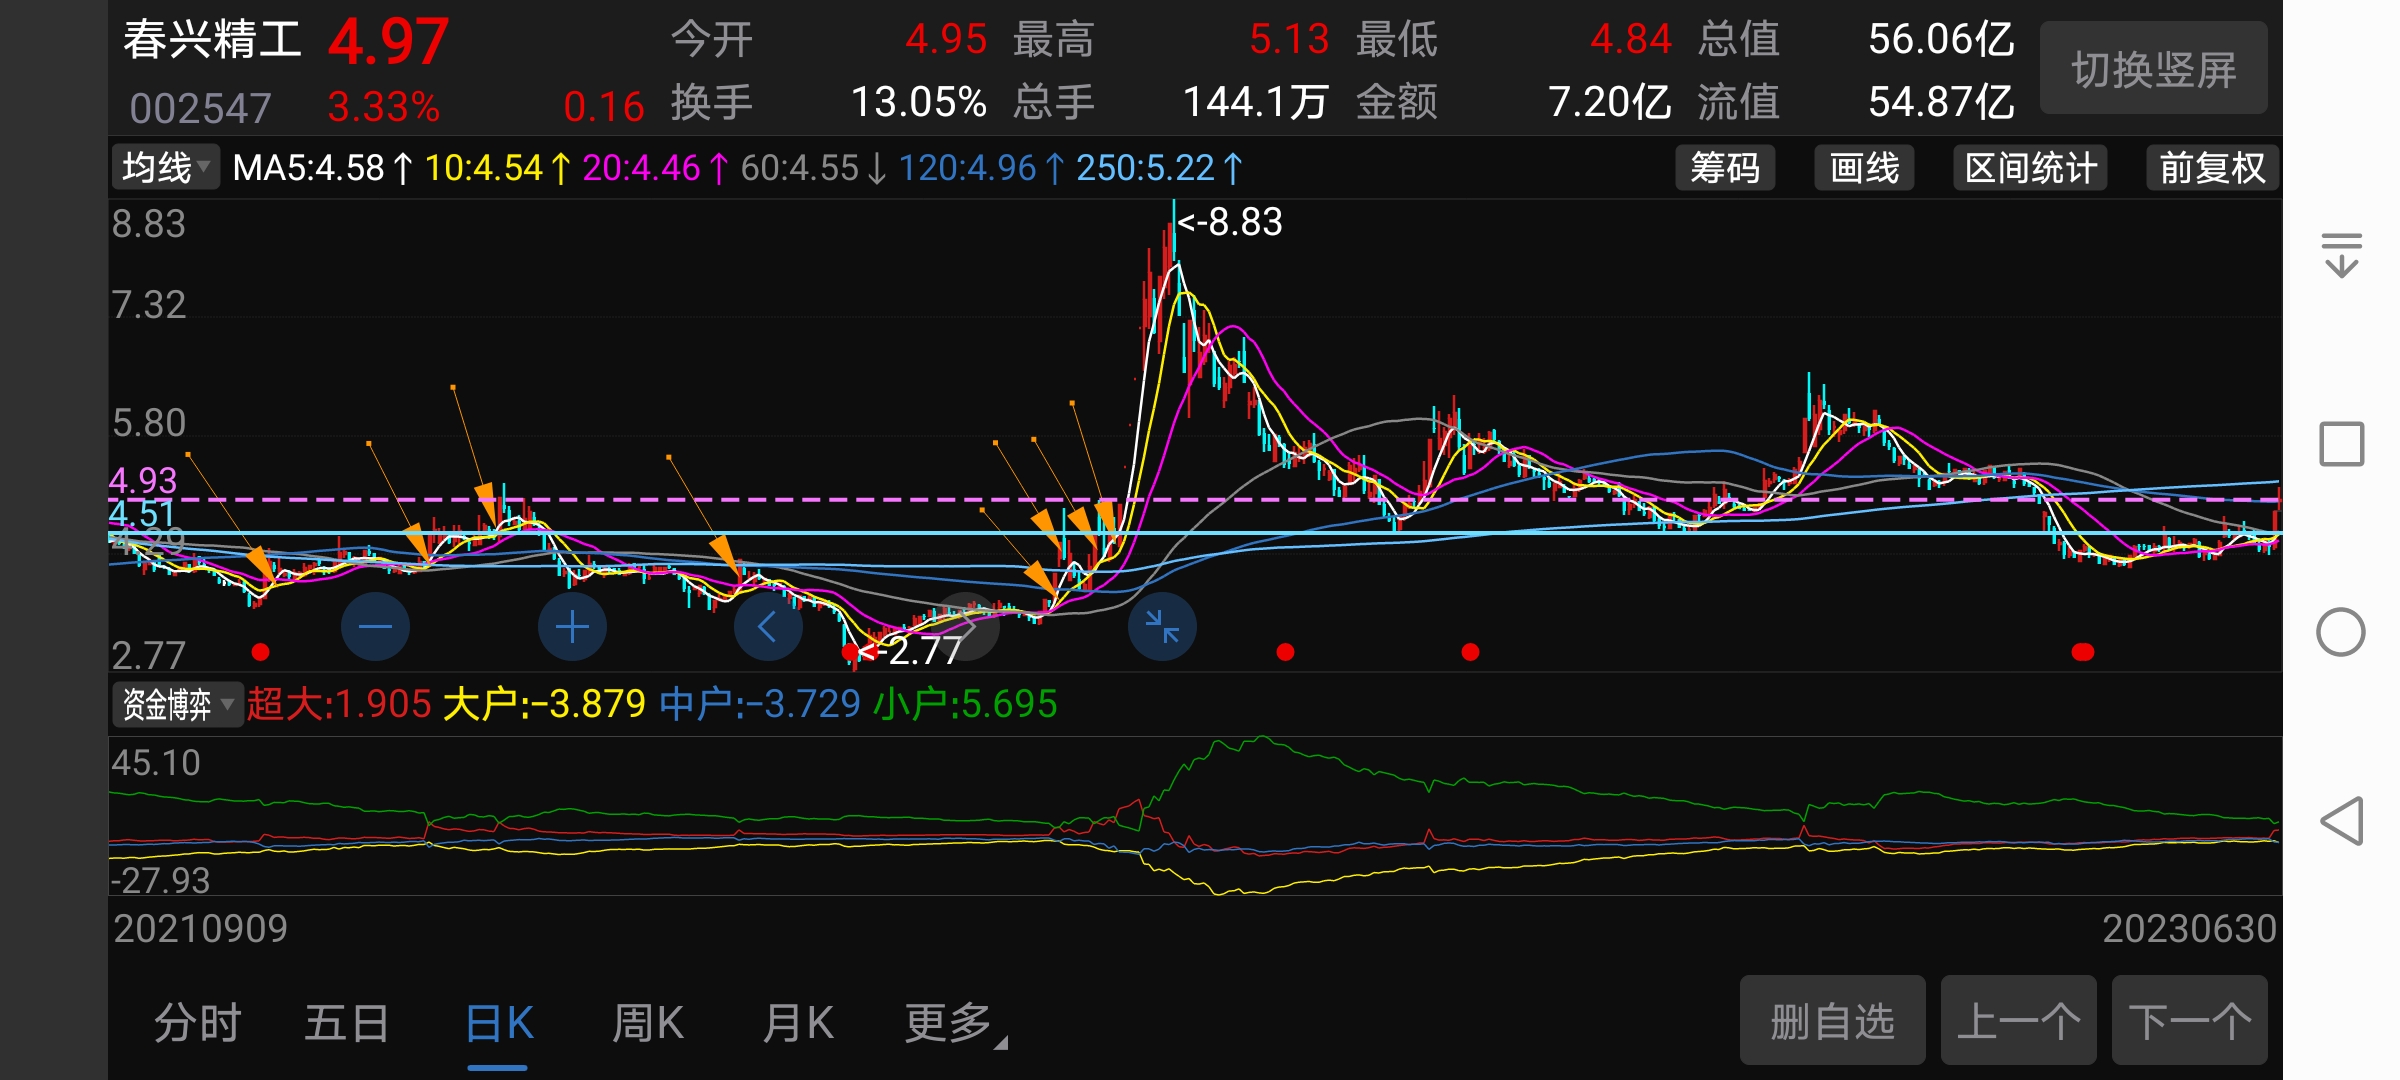Expand the 更多 period options

[956, 1024]
